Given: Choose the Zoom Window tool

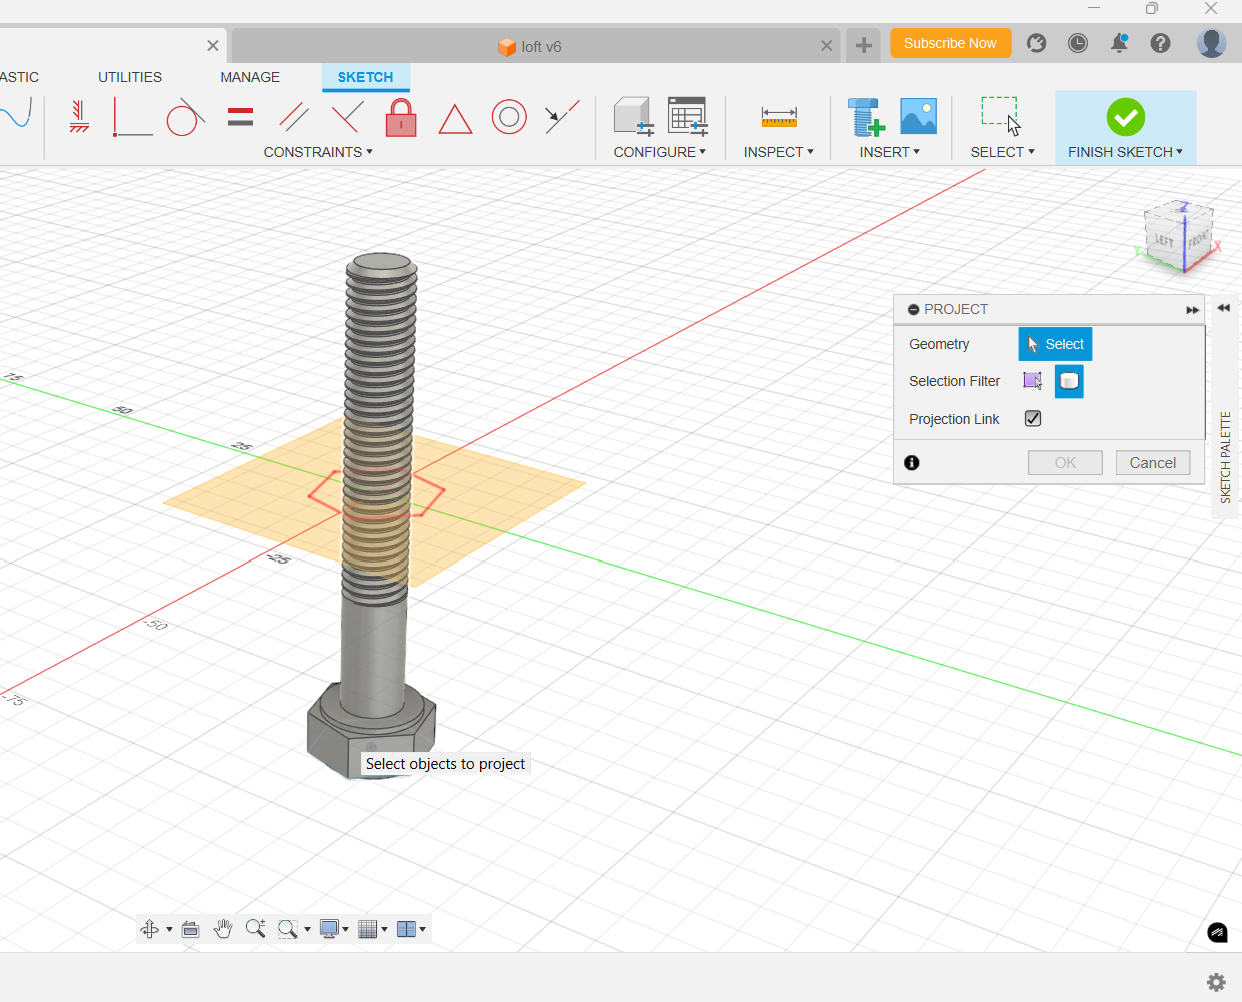Looking at the screenshot, I should (288, 929).
